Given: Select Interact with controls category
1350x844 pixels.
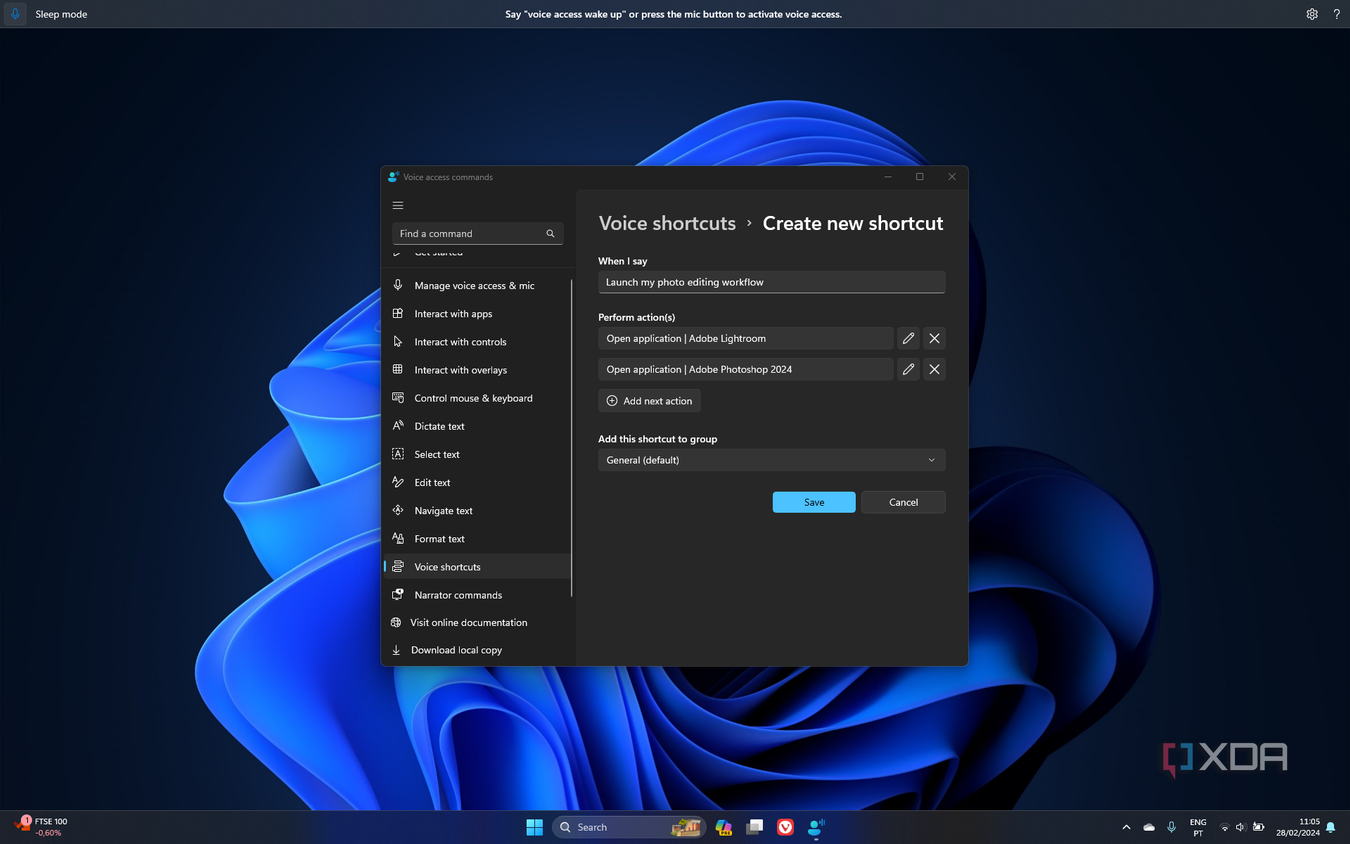Looking at the screenshot, I should tap(477, 342).
